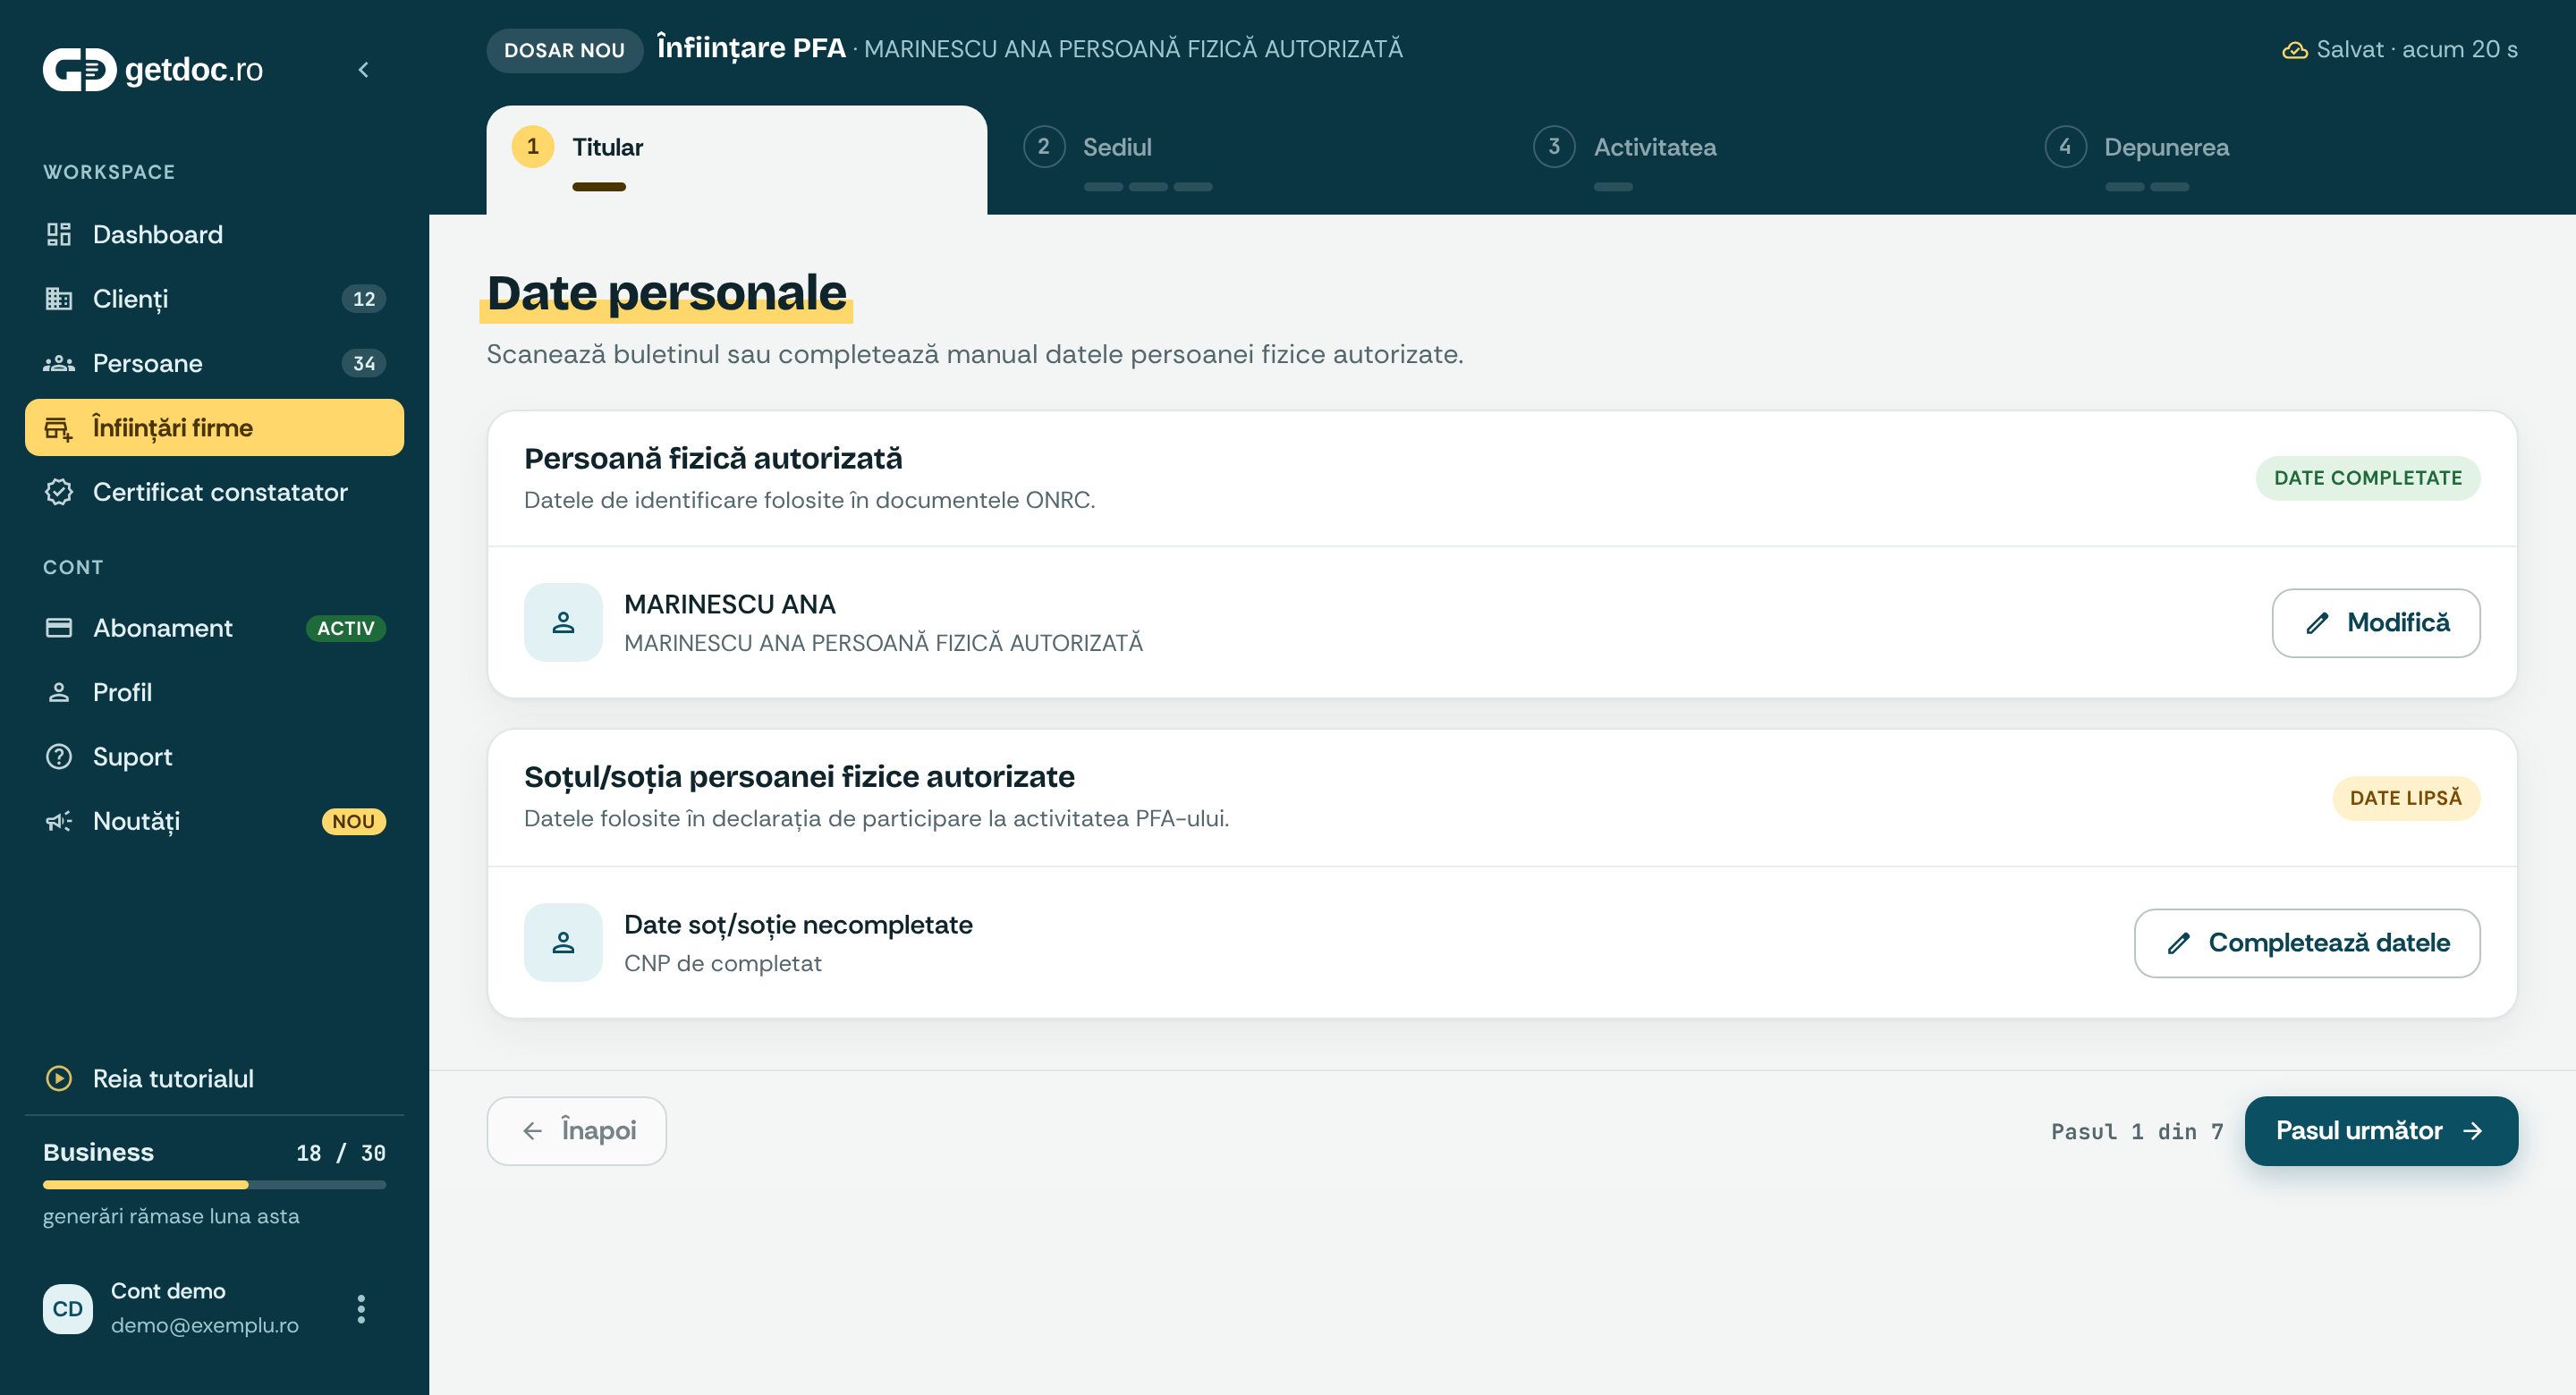This screenshot has height=1395, width=2576.
Task: Click the Abonament card icon
Action: coord(59,627)
